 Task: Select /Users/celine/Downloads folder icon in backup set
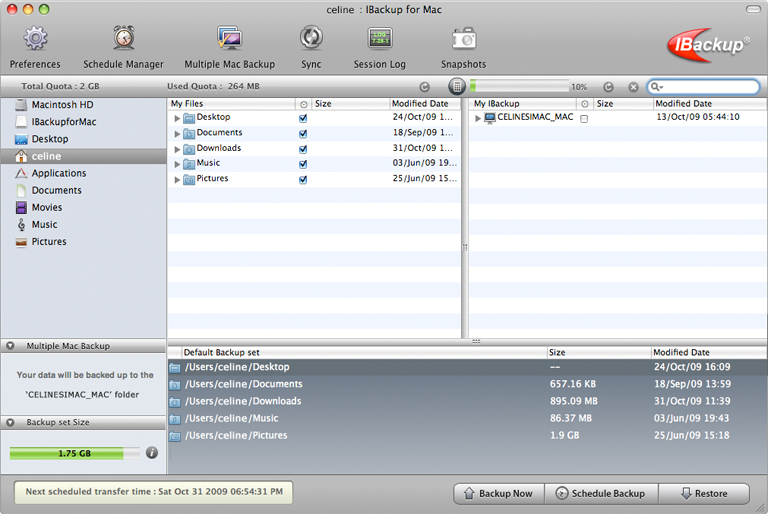point(175,402)
